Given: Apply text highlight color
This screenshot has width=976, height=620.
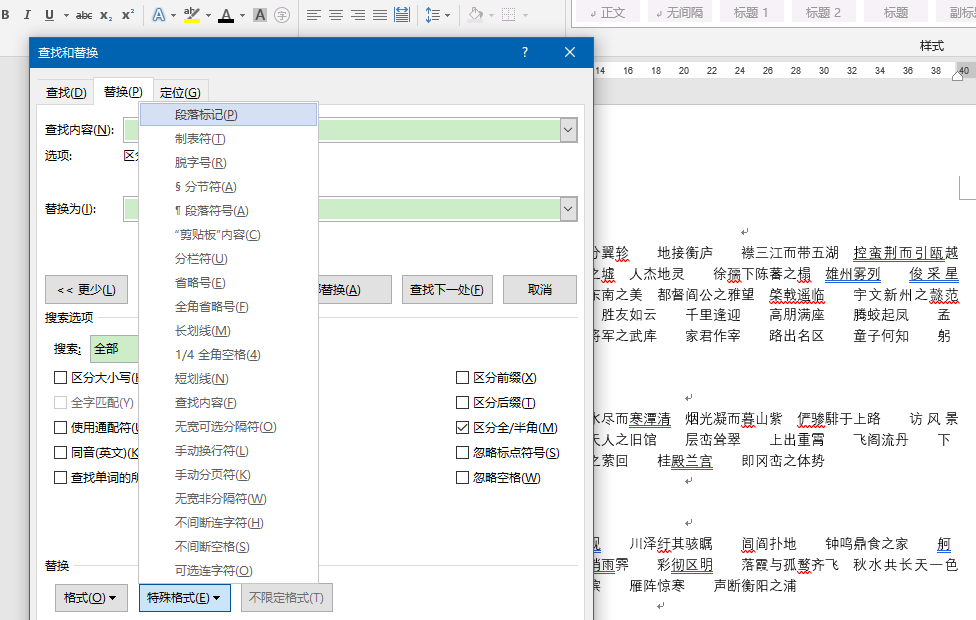Looking at the screenshot, I should 192,15.
